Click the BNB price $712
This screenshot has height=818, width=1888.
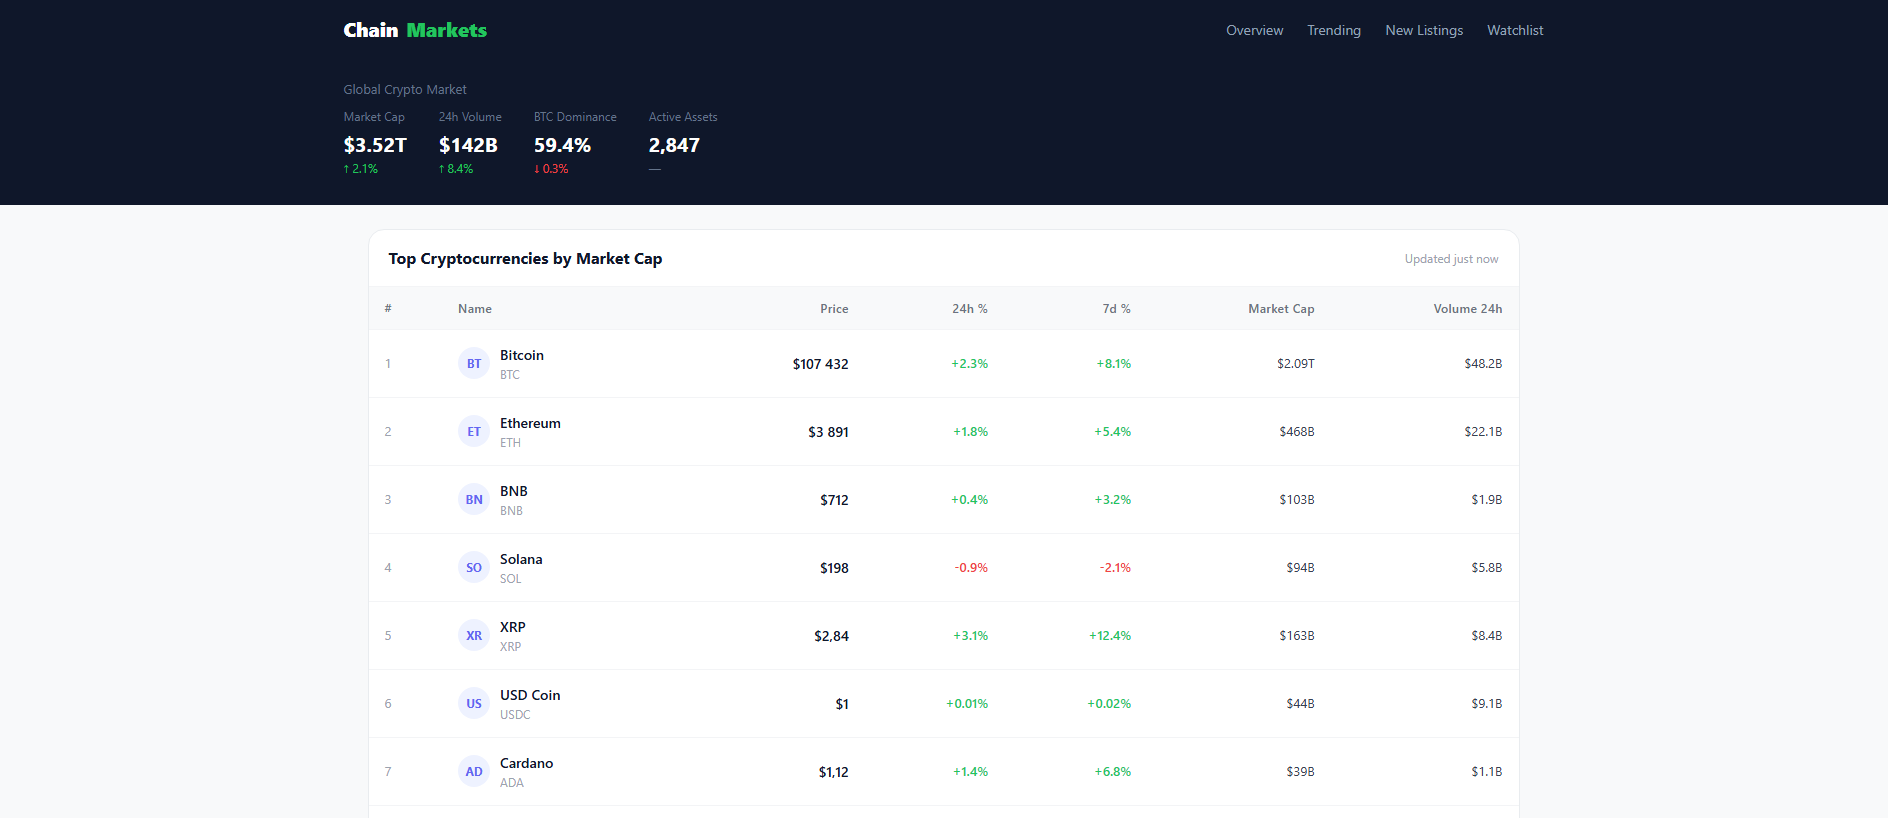(834, 500)
